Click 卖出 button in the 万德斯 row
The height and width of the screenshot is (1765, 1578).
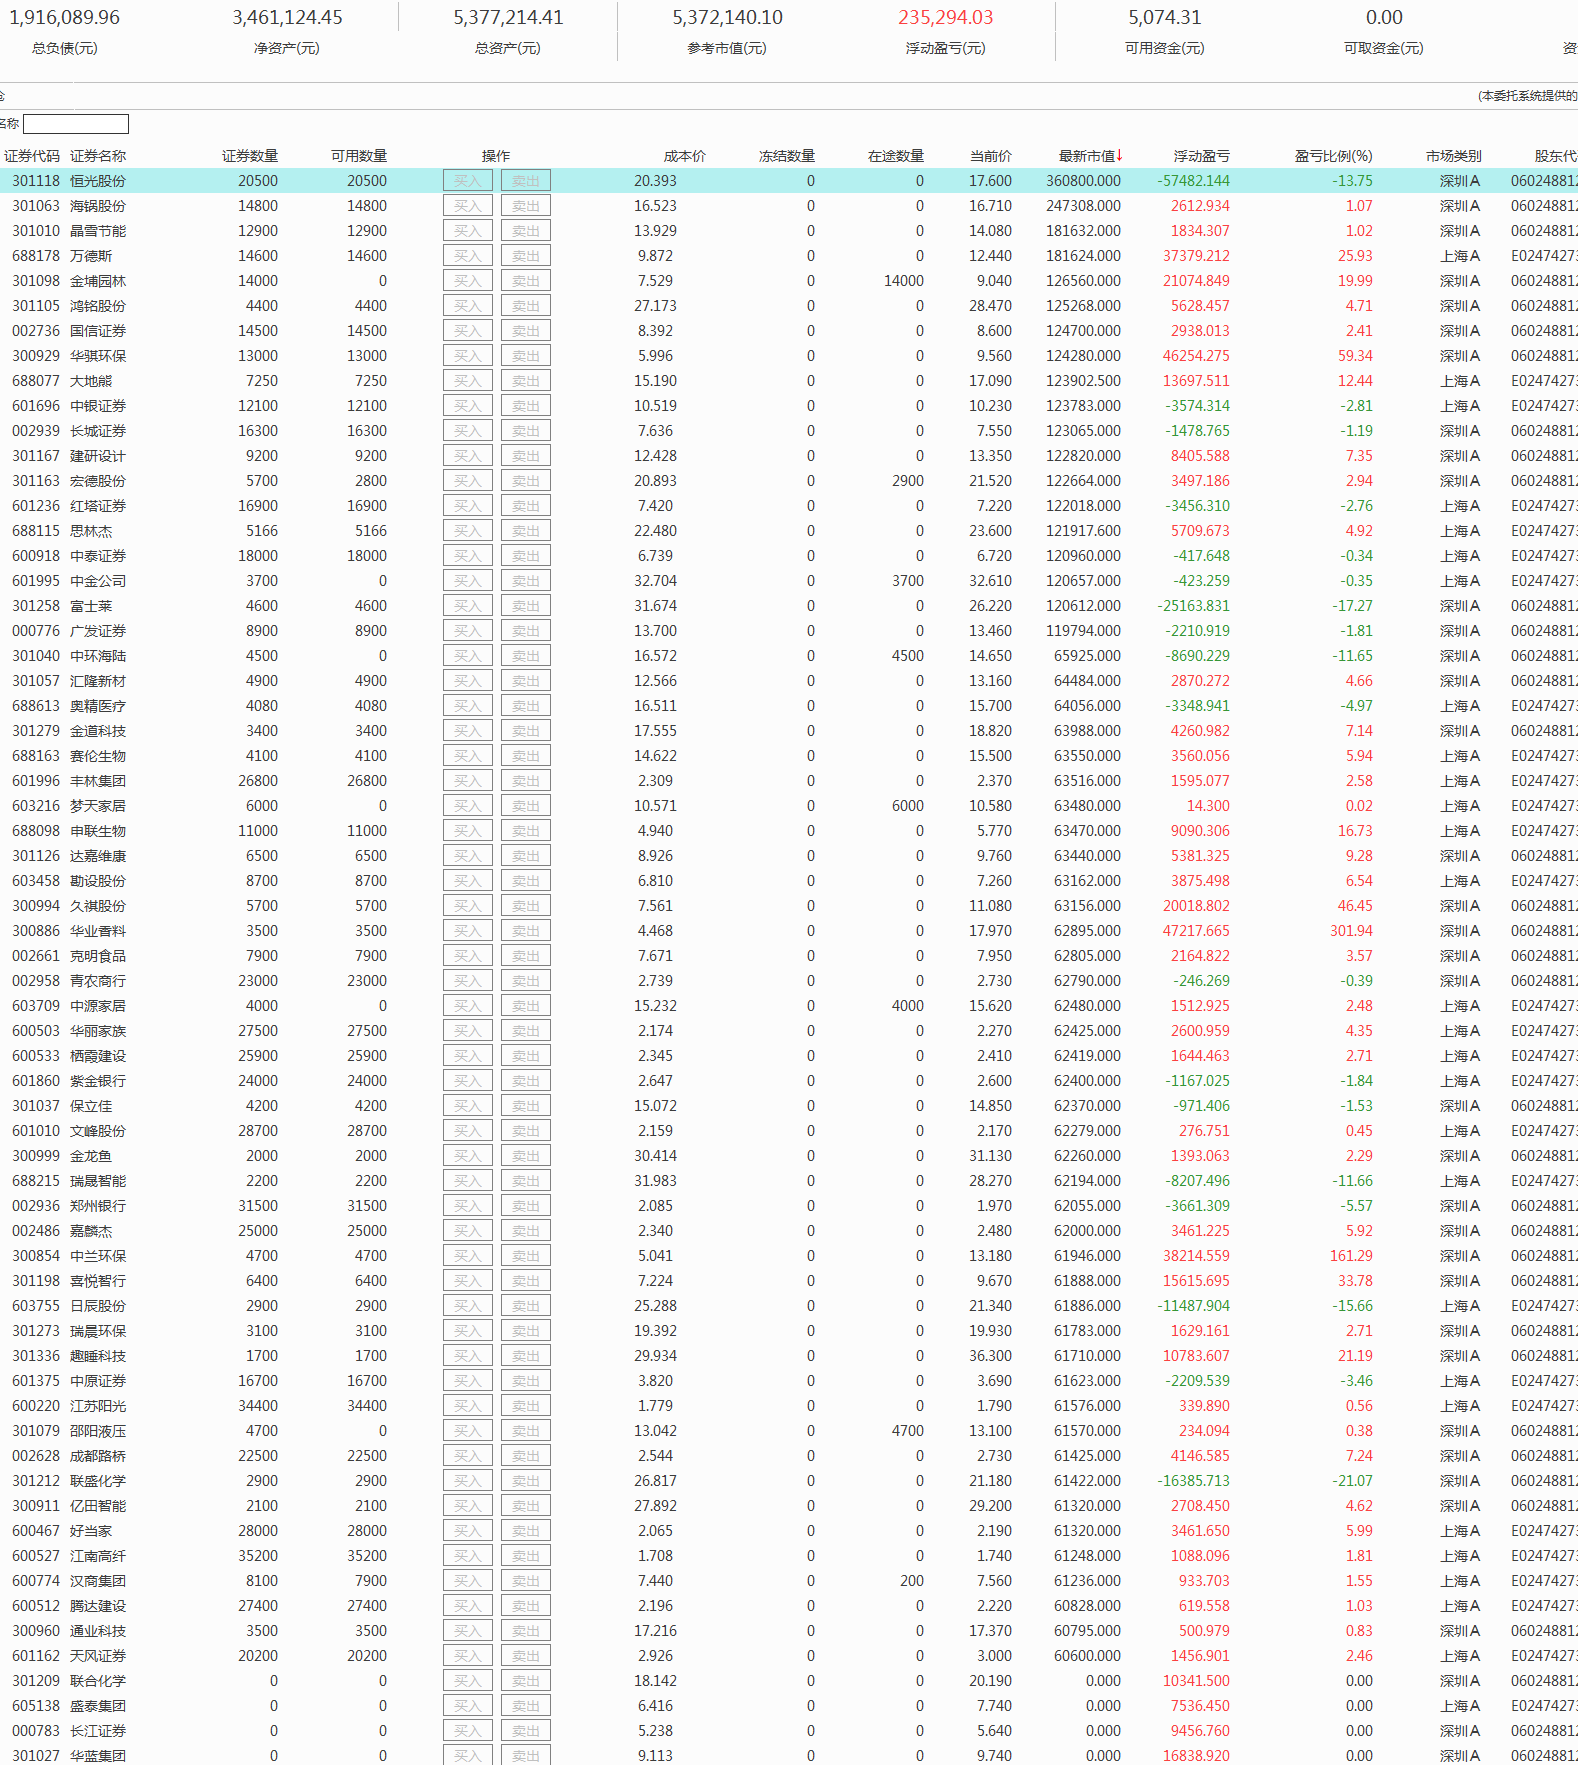pyautogui.click(x=526, y=256)
